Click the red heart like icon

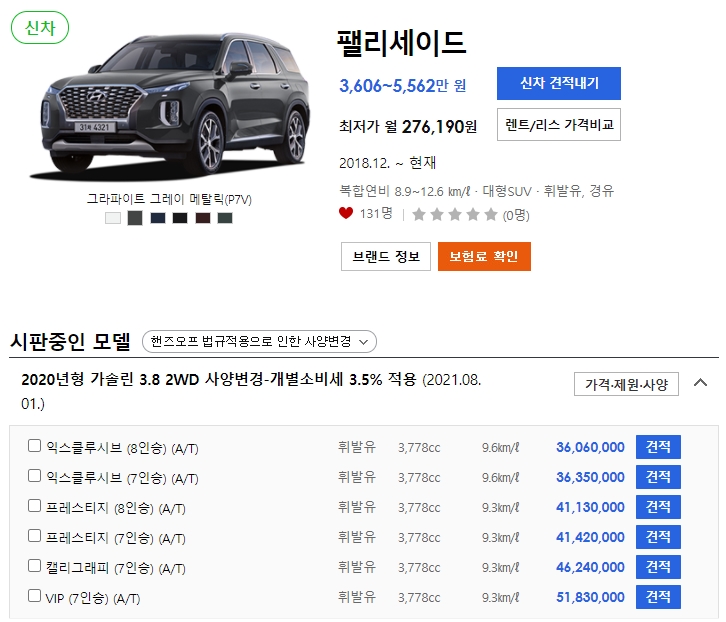coord(346,213)
